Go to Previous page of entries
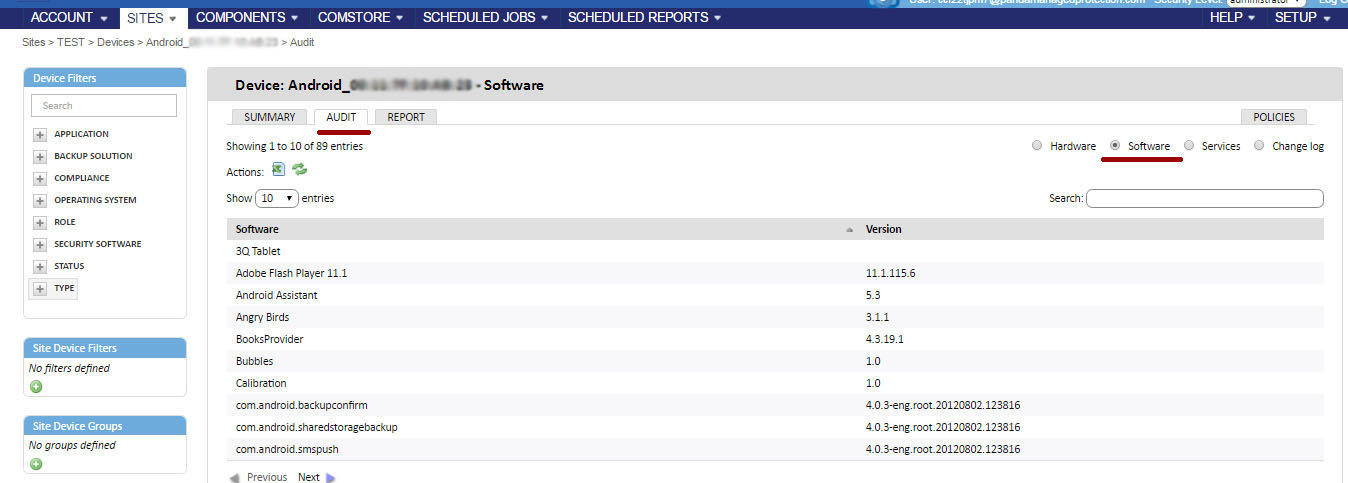 coord(267,477)
